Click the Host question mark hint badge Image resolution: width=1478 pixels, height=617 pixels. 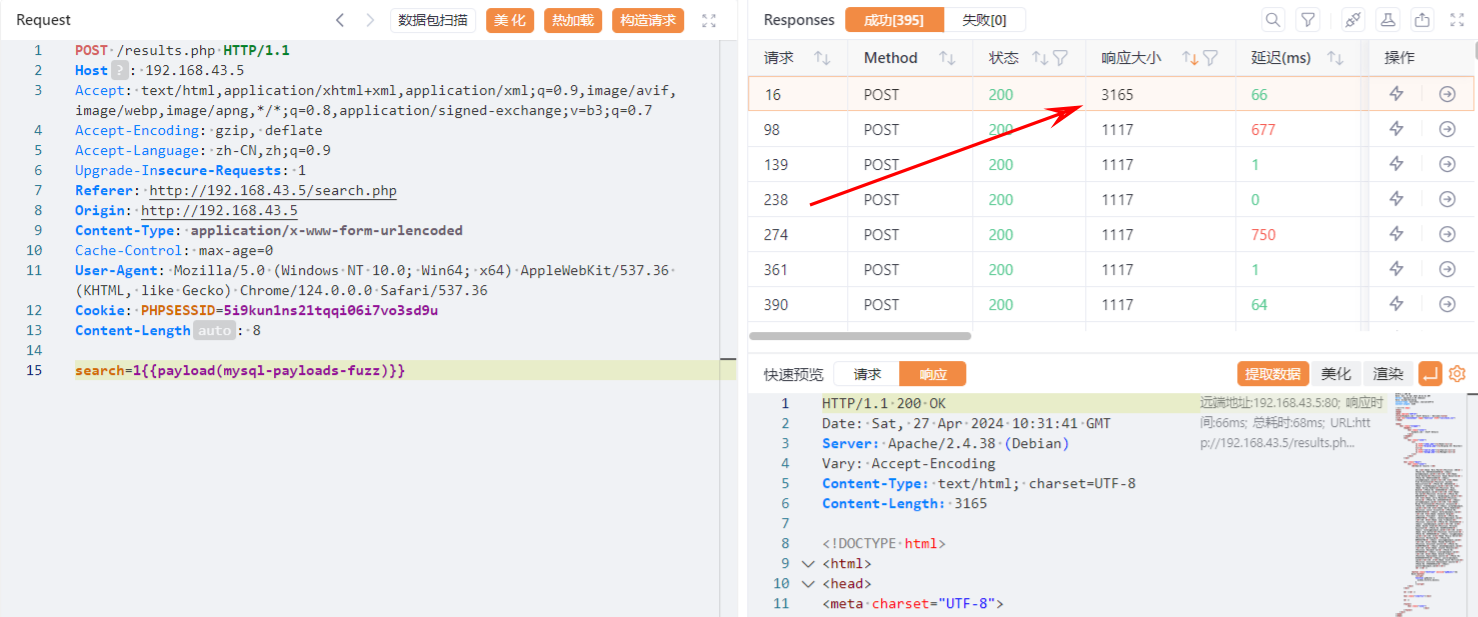120,70
